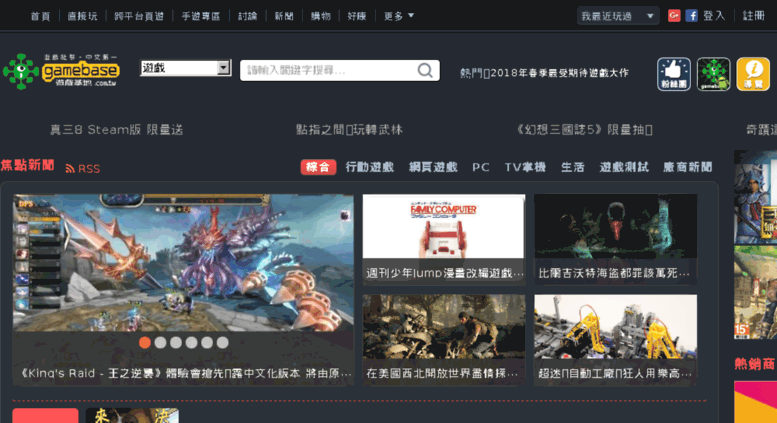Open 直接玩 in the top menu
The image size is (777, 423).
tap(82, 16)
